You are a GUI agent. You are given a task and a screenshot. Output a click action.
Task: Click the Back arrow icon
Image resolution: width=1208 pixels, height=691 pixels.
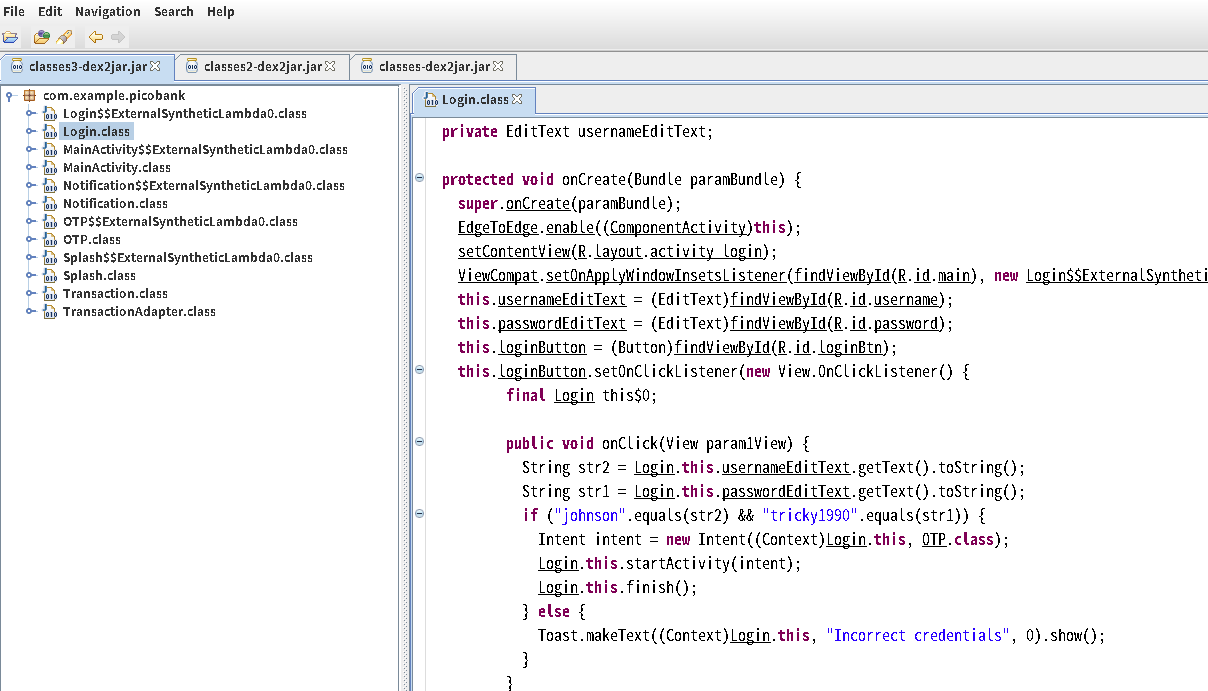tap(96, 37)
